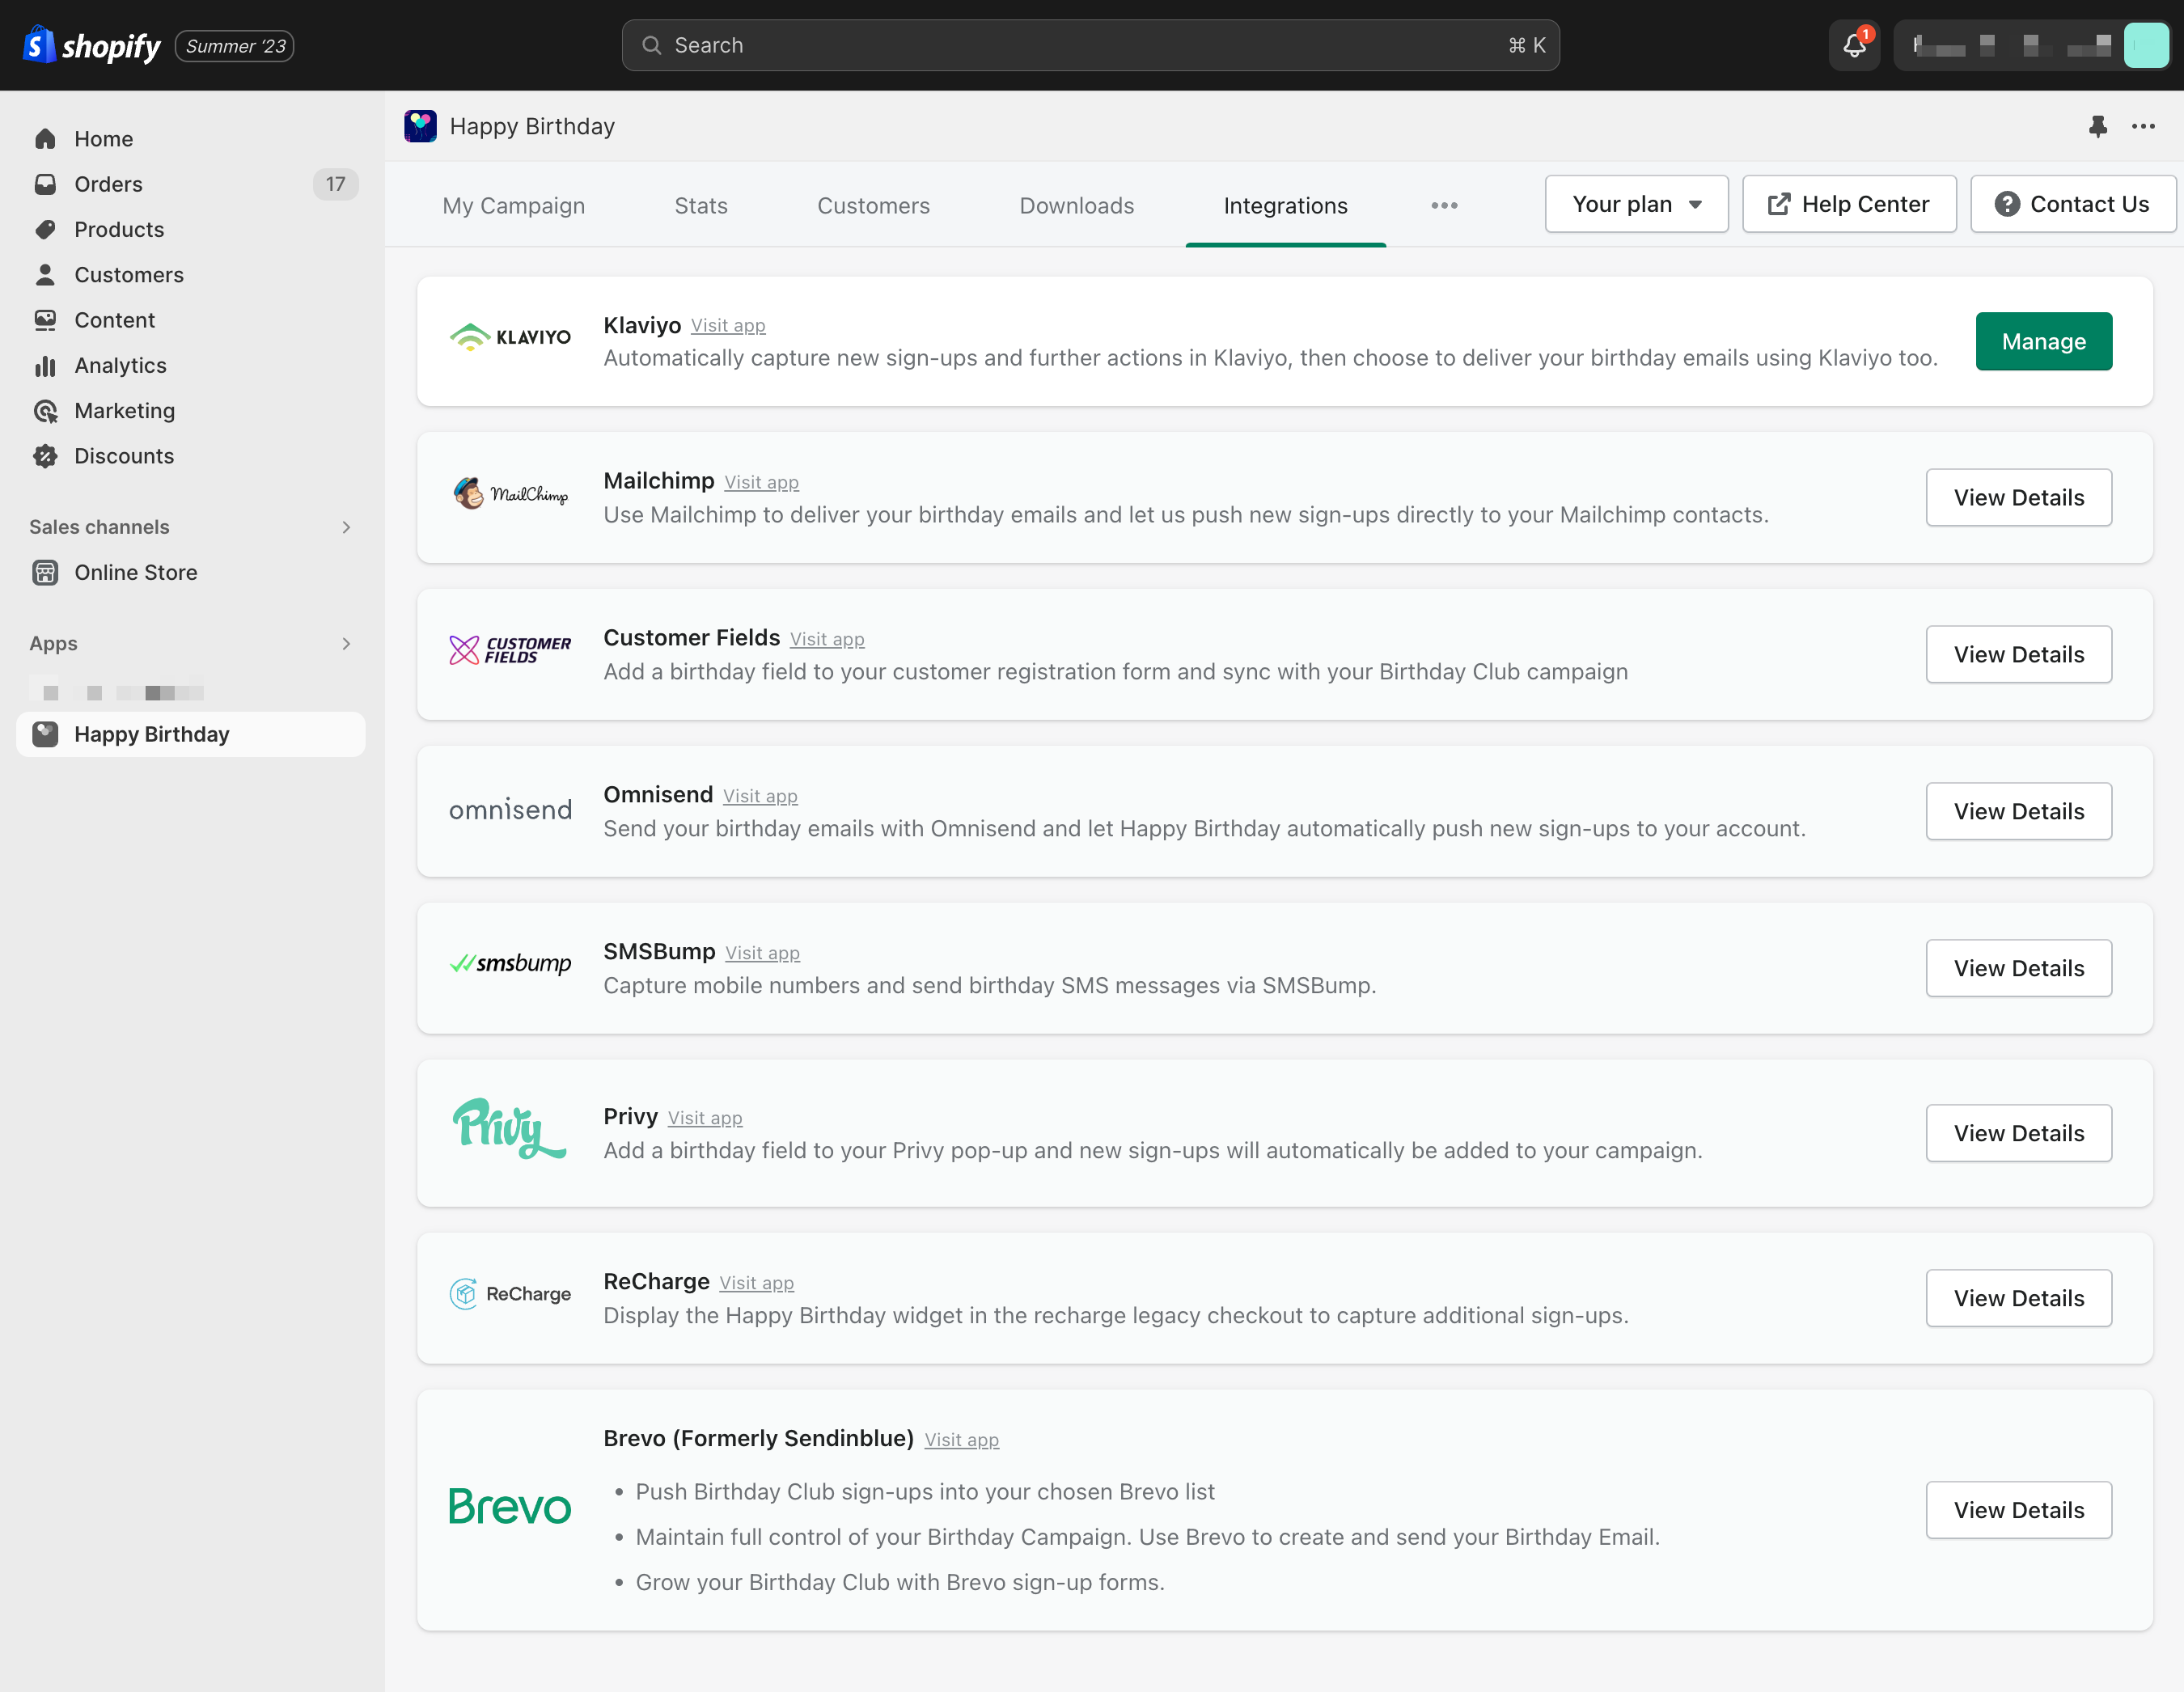Image resolution: width=2184 pixels, height=1692 pixels.
Task: Follow SMSBump Visit app link
Action: [762, 954]
